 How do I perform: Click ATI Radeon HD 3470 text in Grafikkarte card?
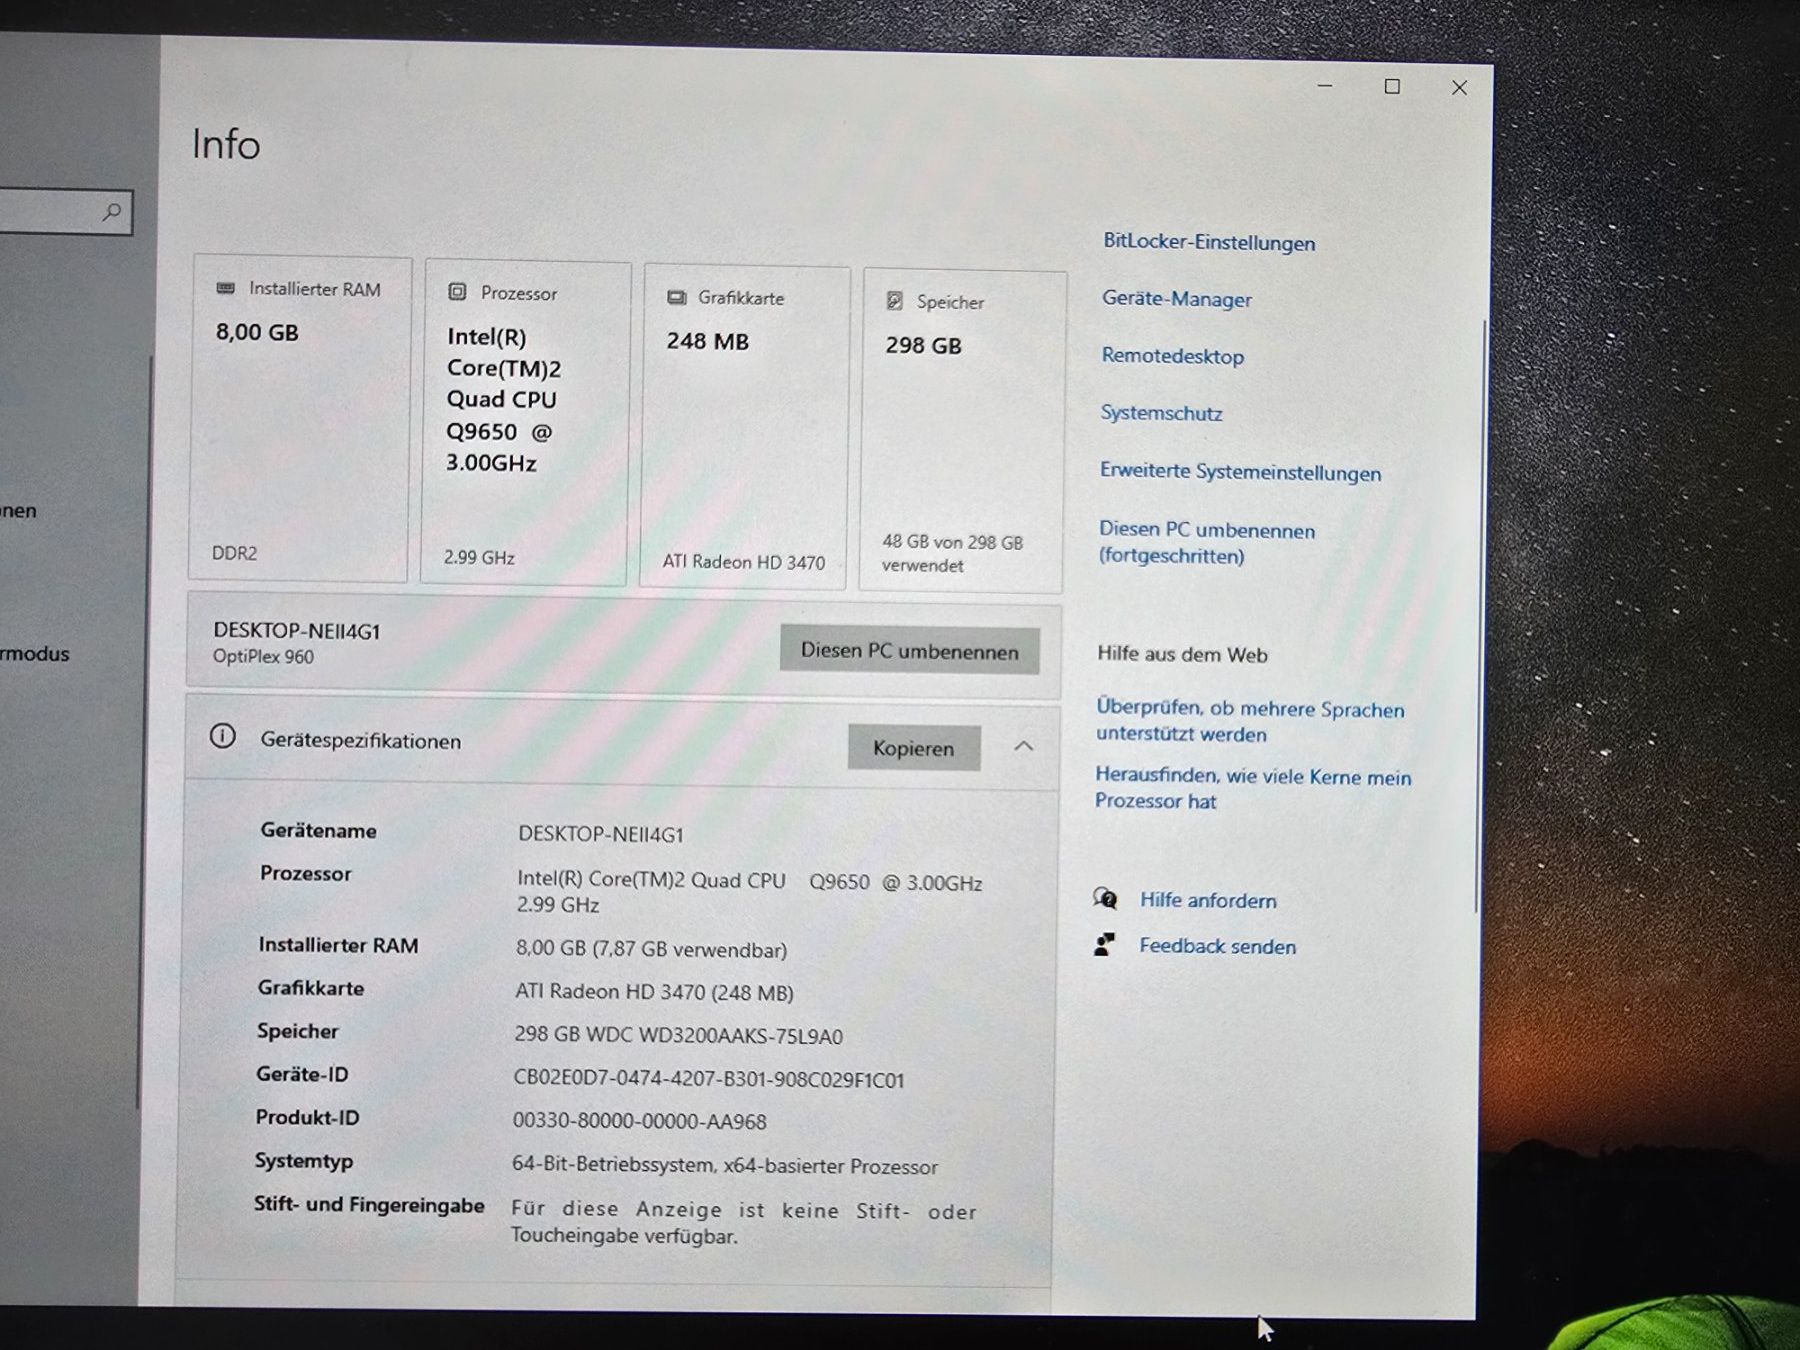tap(744, 562)
